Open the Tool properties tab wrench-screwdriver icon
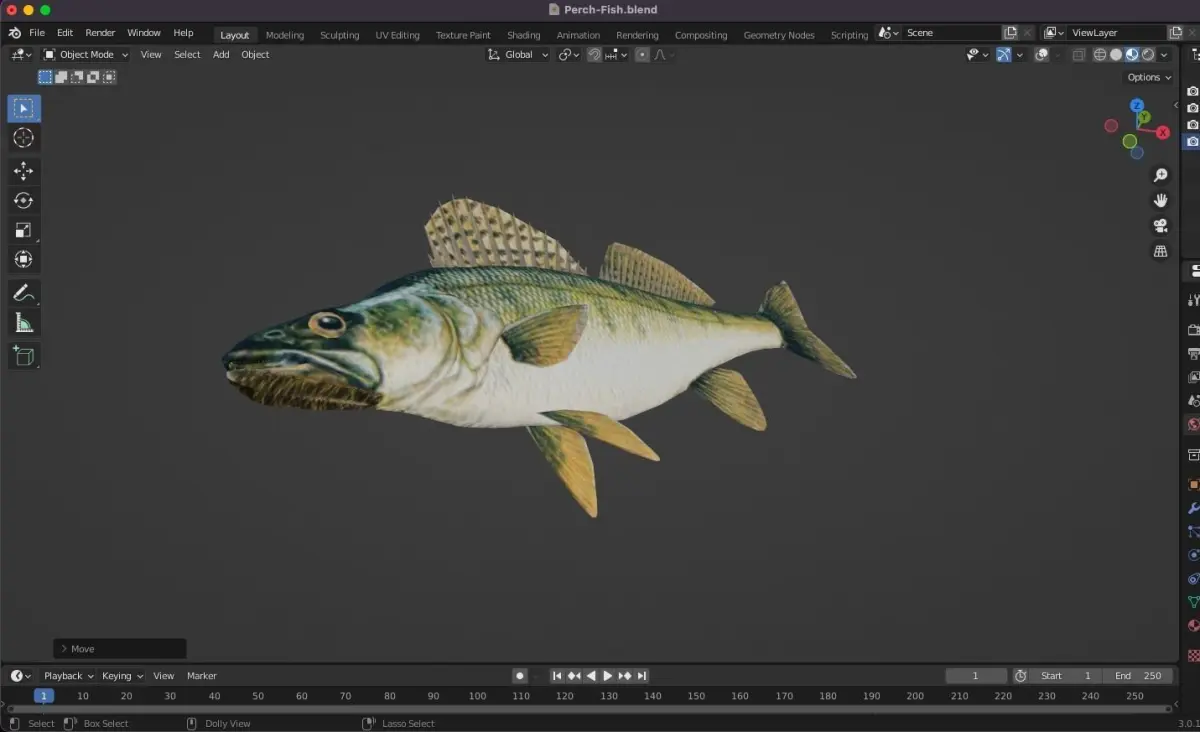The height and width of the screenshot is (732, 1200). tap(1193, 301)
